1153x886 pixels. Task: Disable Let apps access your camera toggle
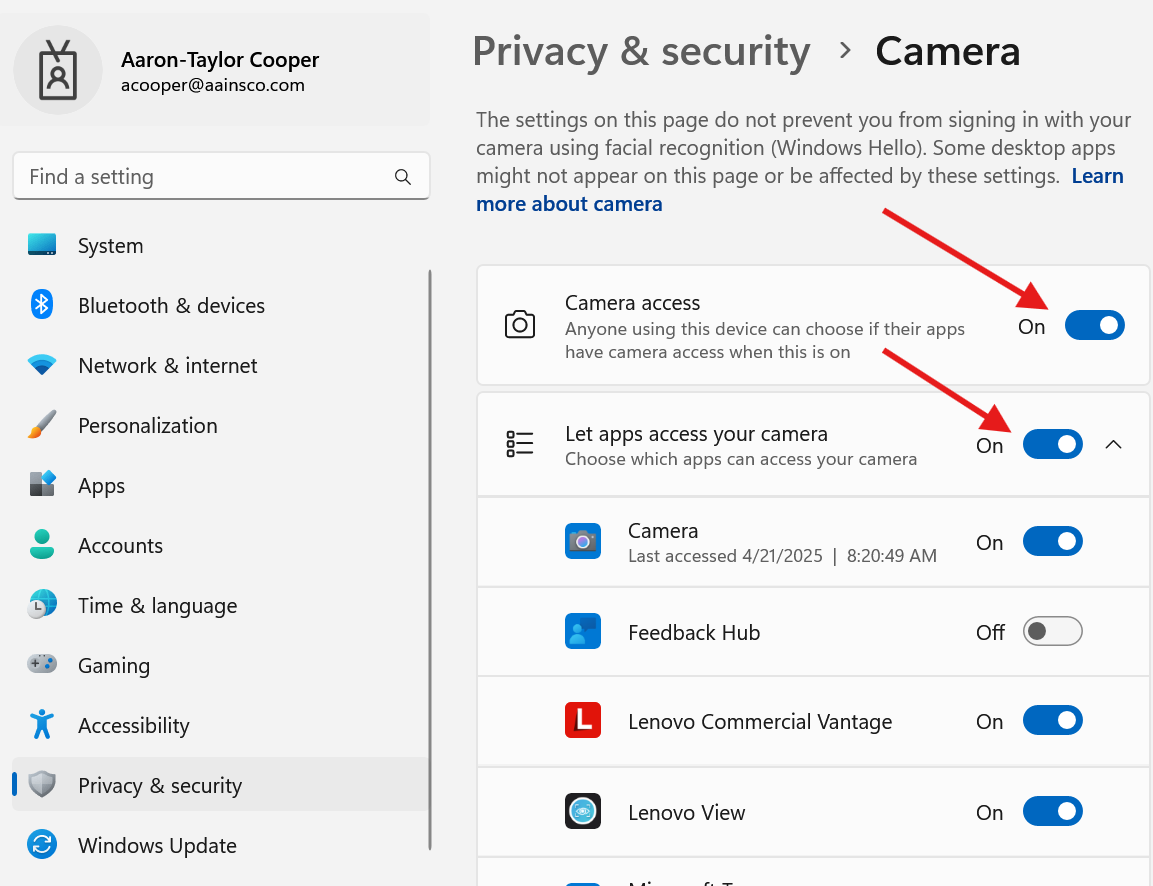coord(1052,445)
